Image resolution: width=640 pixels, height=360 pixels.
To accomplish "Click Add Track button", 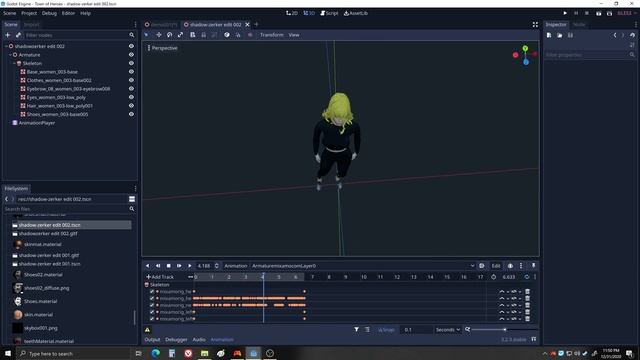I will pos(160,277).
